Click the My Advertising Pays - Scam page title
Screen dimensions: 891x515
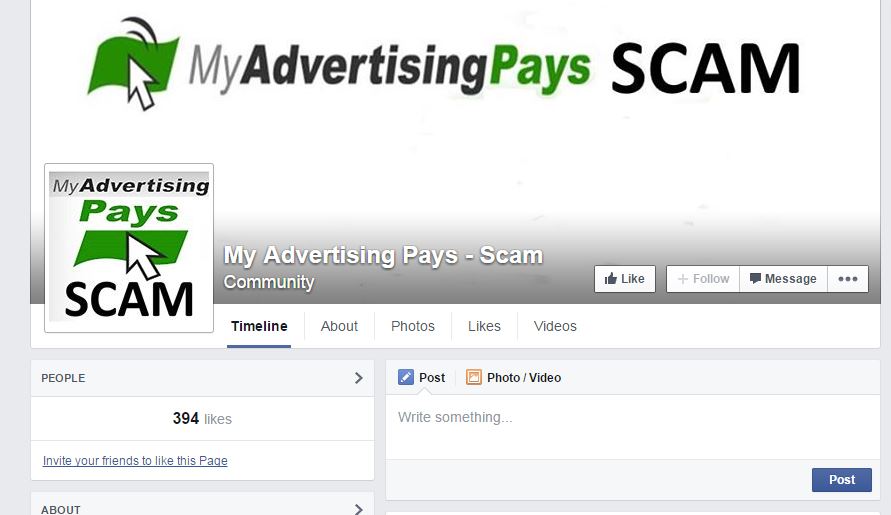pyautogui.click(x=384, y=255)
